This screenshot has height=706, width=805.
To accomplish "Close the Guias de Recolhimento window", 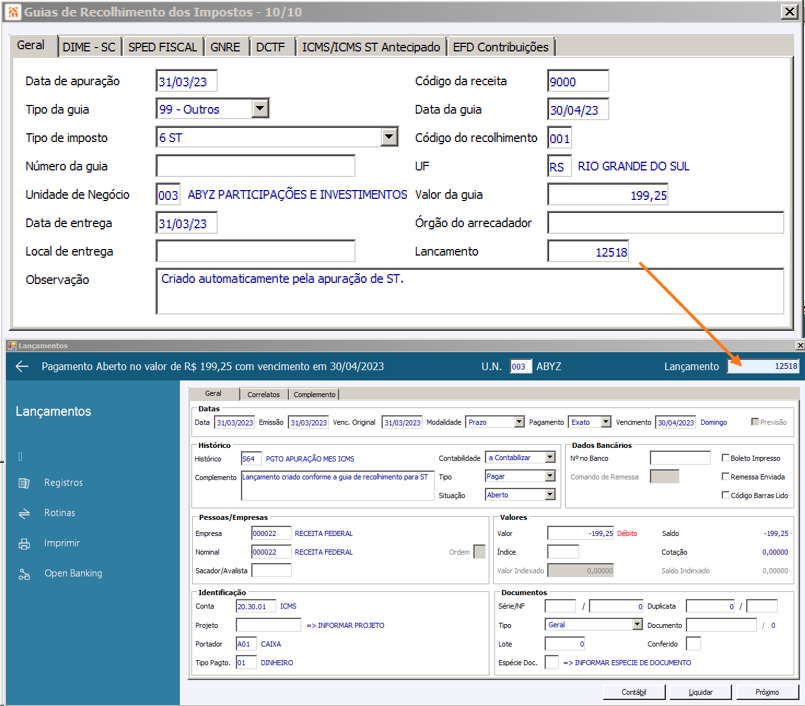I will pos(789,11).
